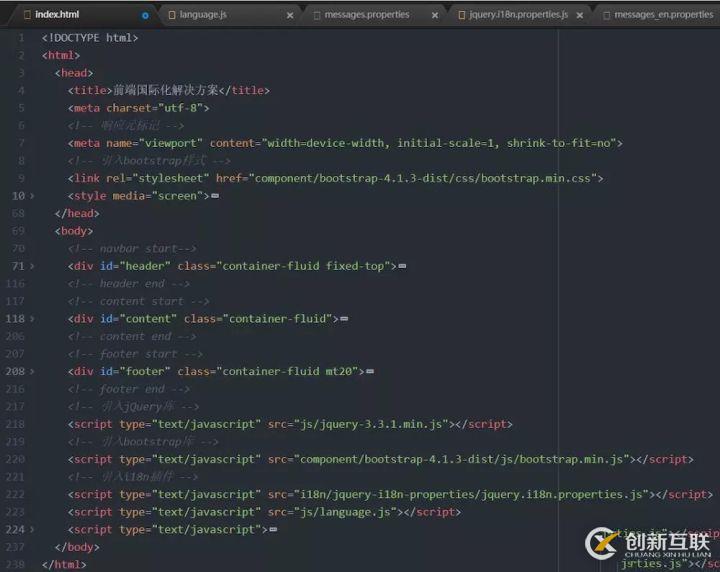Click the <!DOCTYPE html> text
Screen dimensions: 720x572
(90, 38)
